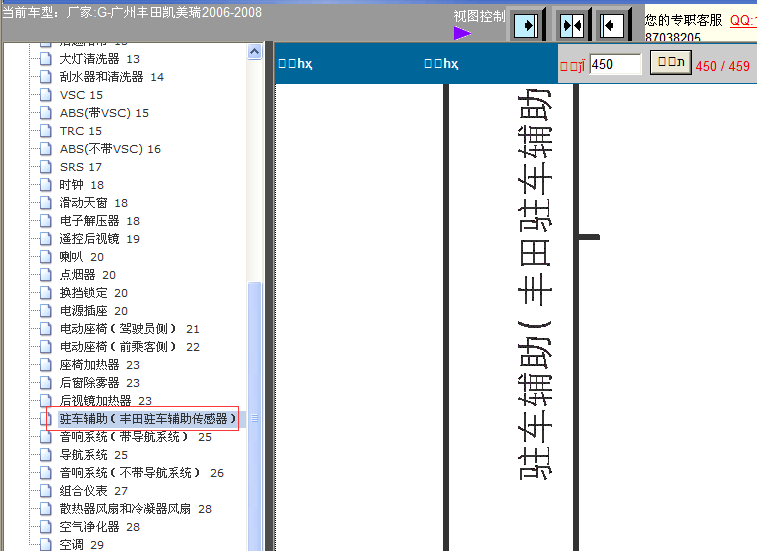Click the view control left-arrow button

[x=612, y=25]
